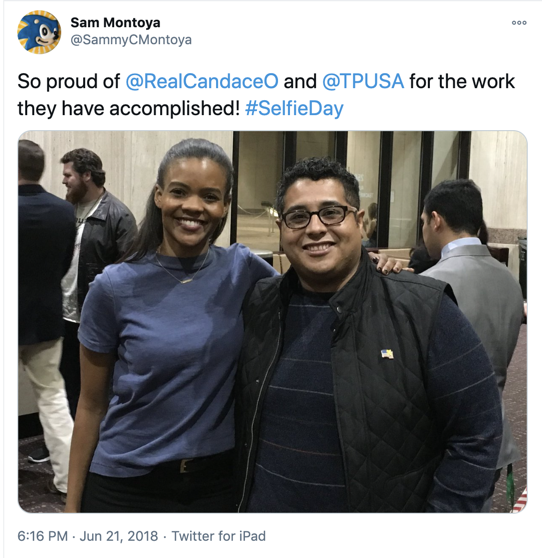Follow the @RealCandaceO mention link
Image resolution: width=542 pixels, height=558 pixels.
(202, 81)
